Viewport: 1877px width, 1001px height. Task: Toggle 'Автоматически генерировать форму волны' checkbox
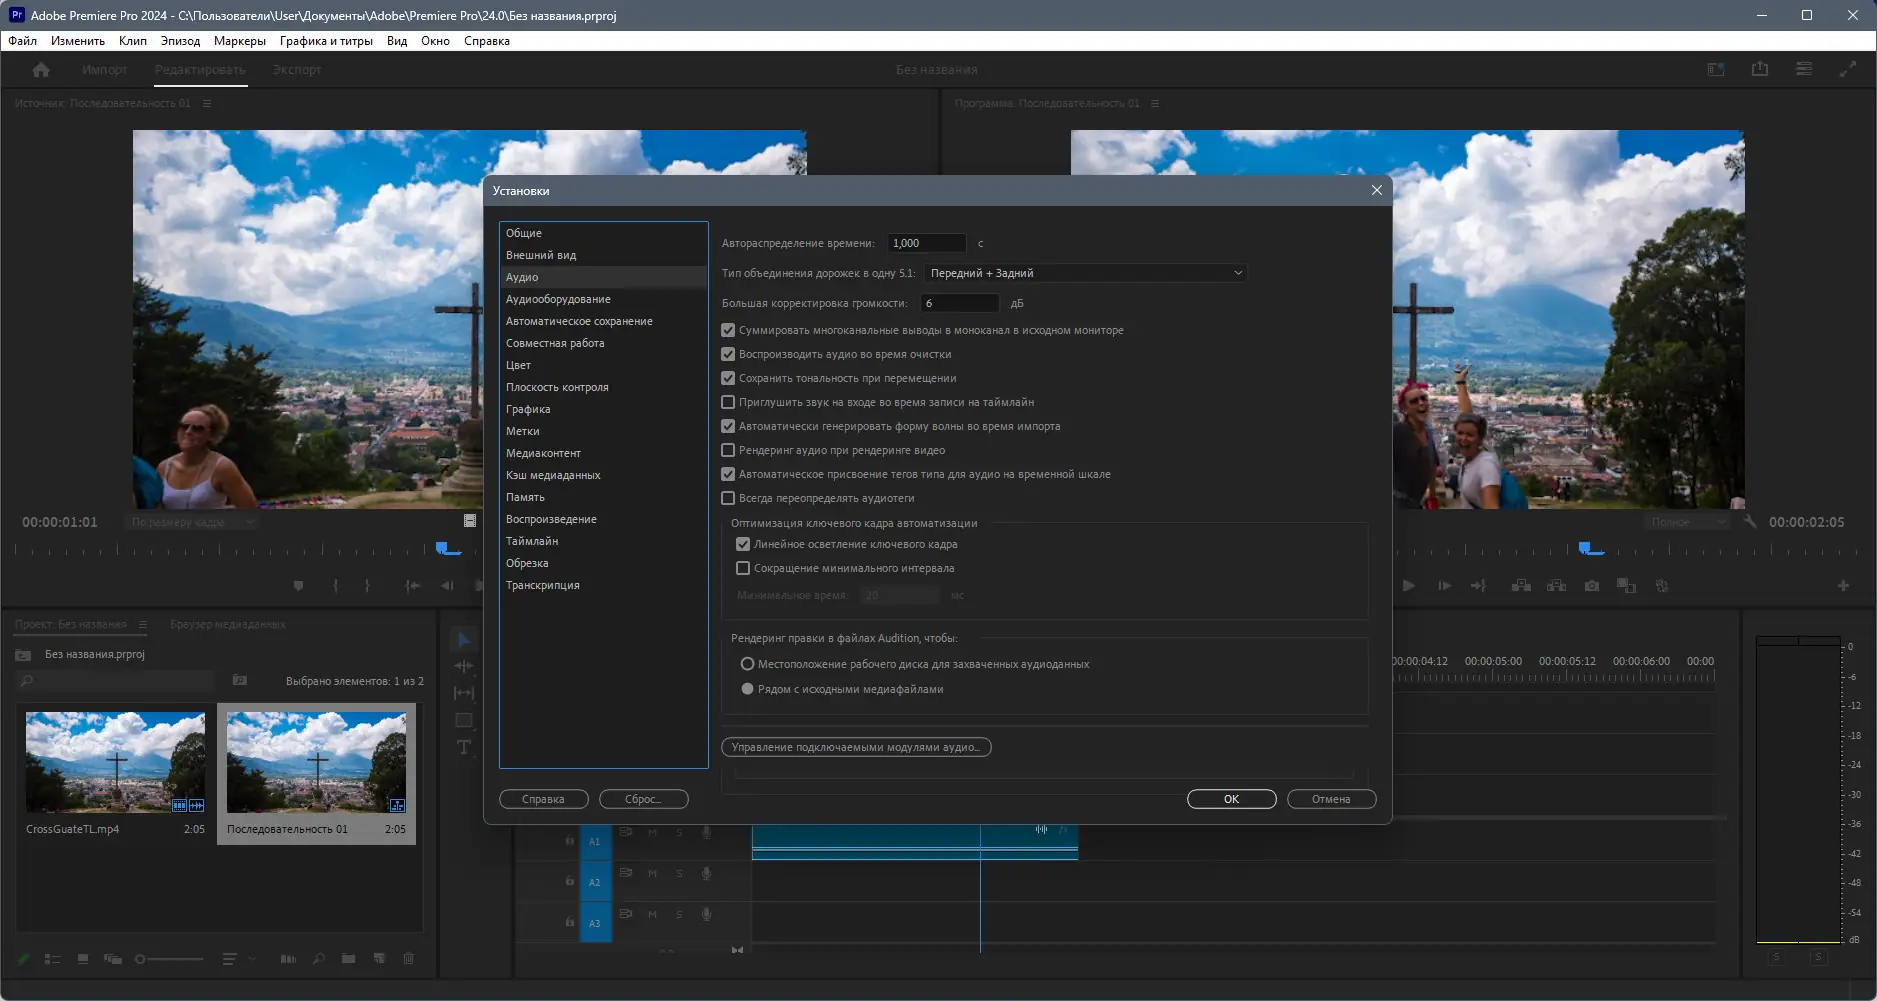(728, 426)
